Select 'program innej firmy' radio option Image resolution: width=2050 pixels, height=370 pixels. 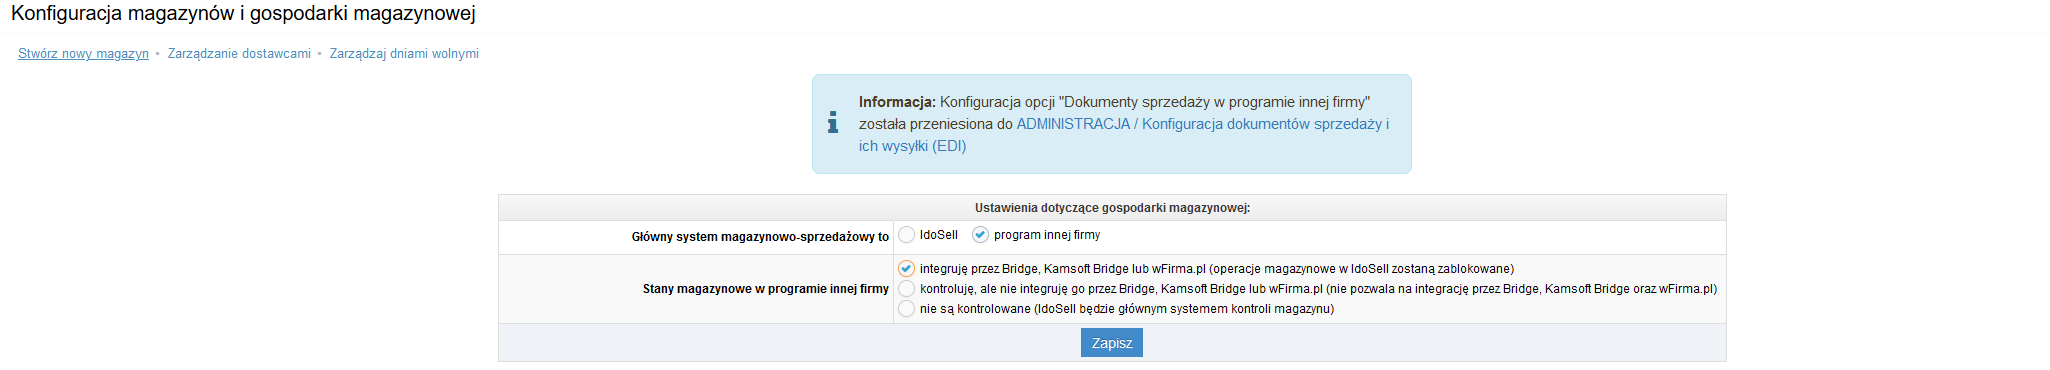coord(980,235)
